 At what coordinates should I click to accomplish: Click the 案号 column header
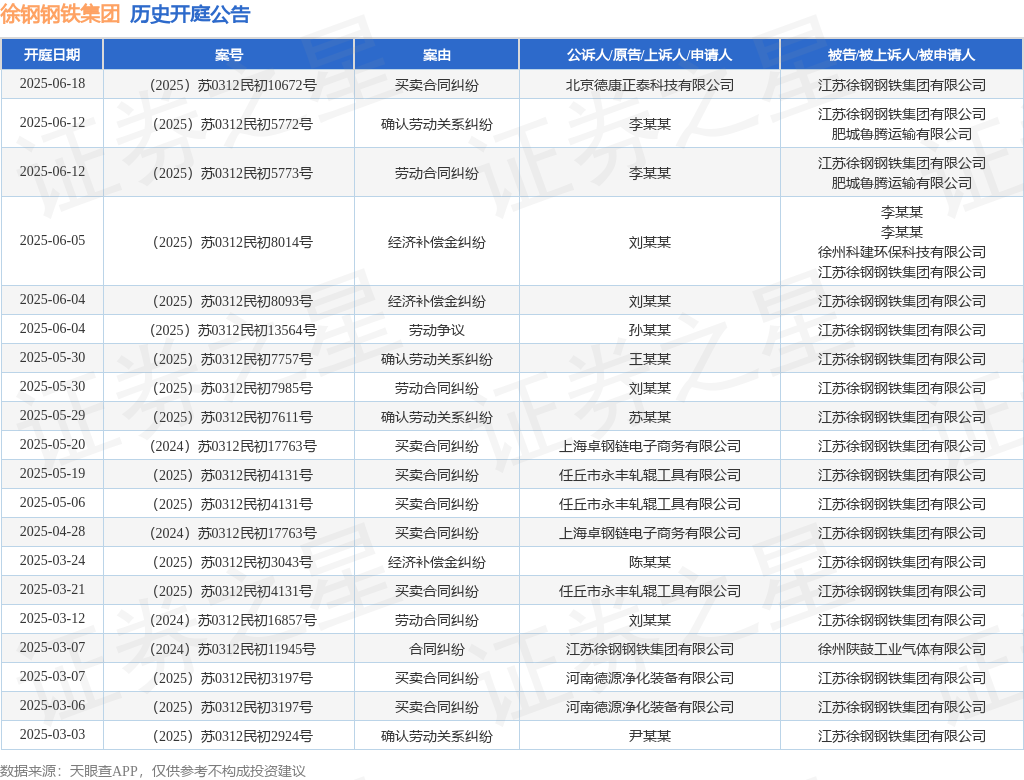(x=229, y=55)
